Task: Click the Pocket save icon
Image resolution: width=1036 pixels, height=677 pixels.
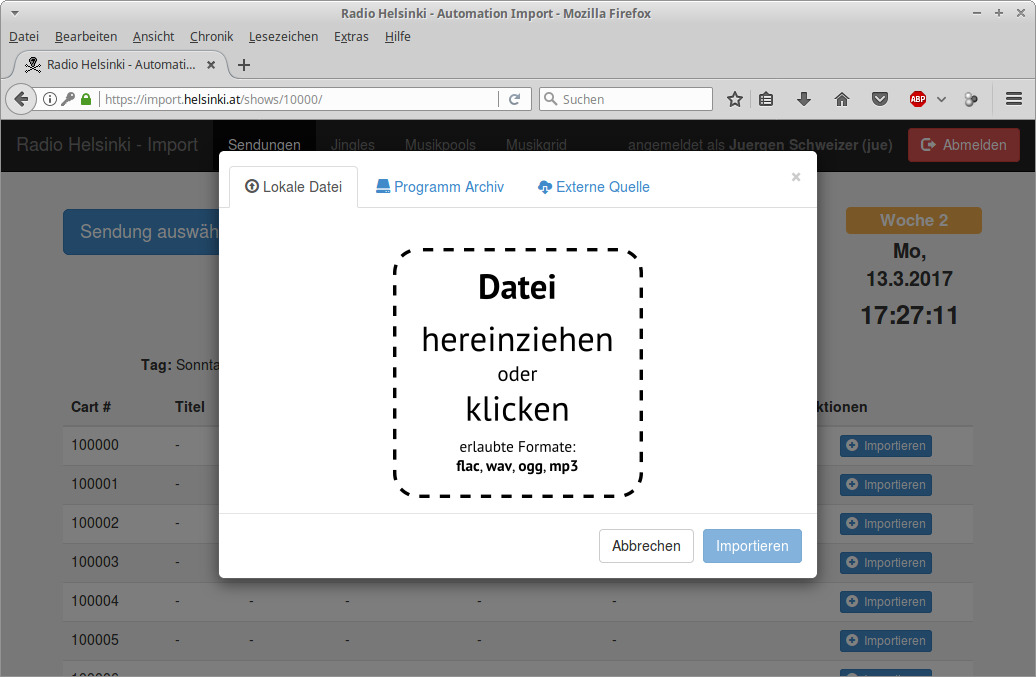Action: [x=879, y=99]
